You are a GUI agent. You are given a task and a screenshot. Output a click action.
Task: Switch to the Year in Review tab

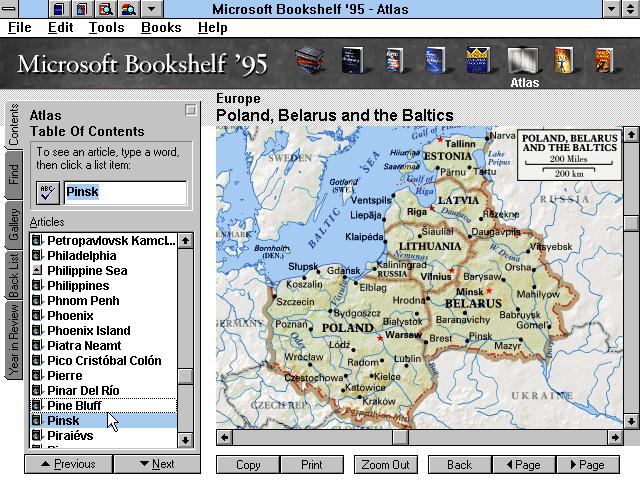[13, 340]
